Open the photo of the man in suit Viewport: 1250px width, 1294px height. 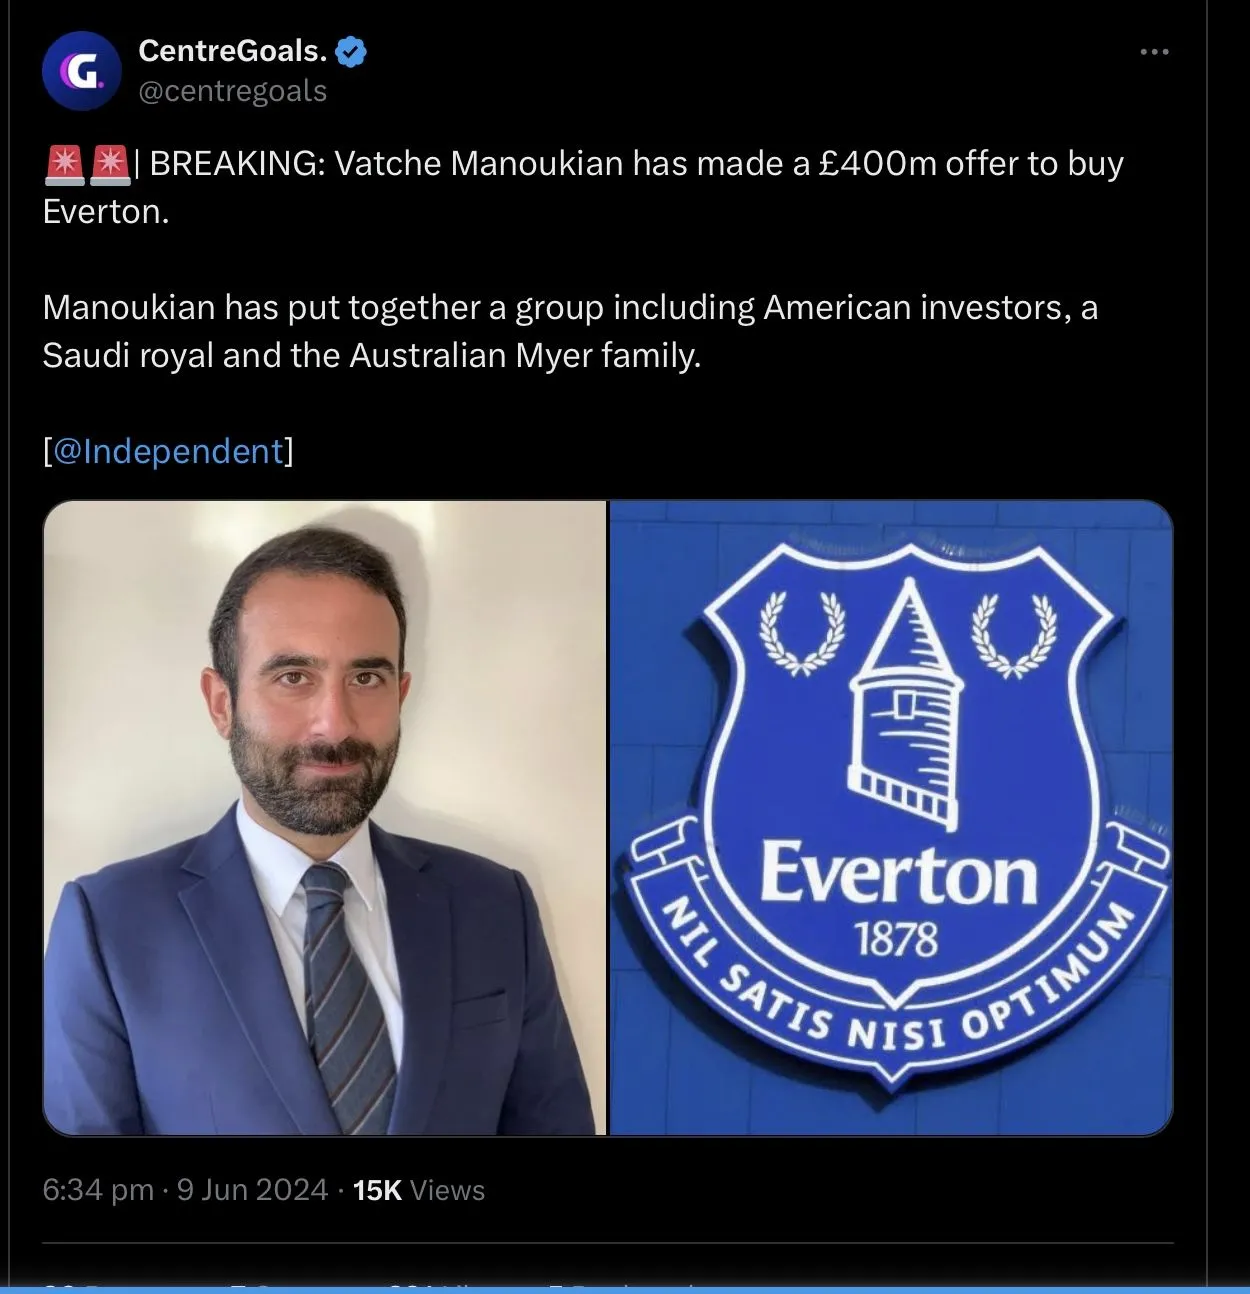[325, 817]
